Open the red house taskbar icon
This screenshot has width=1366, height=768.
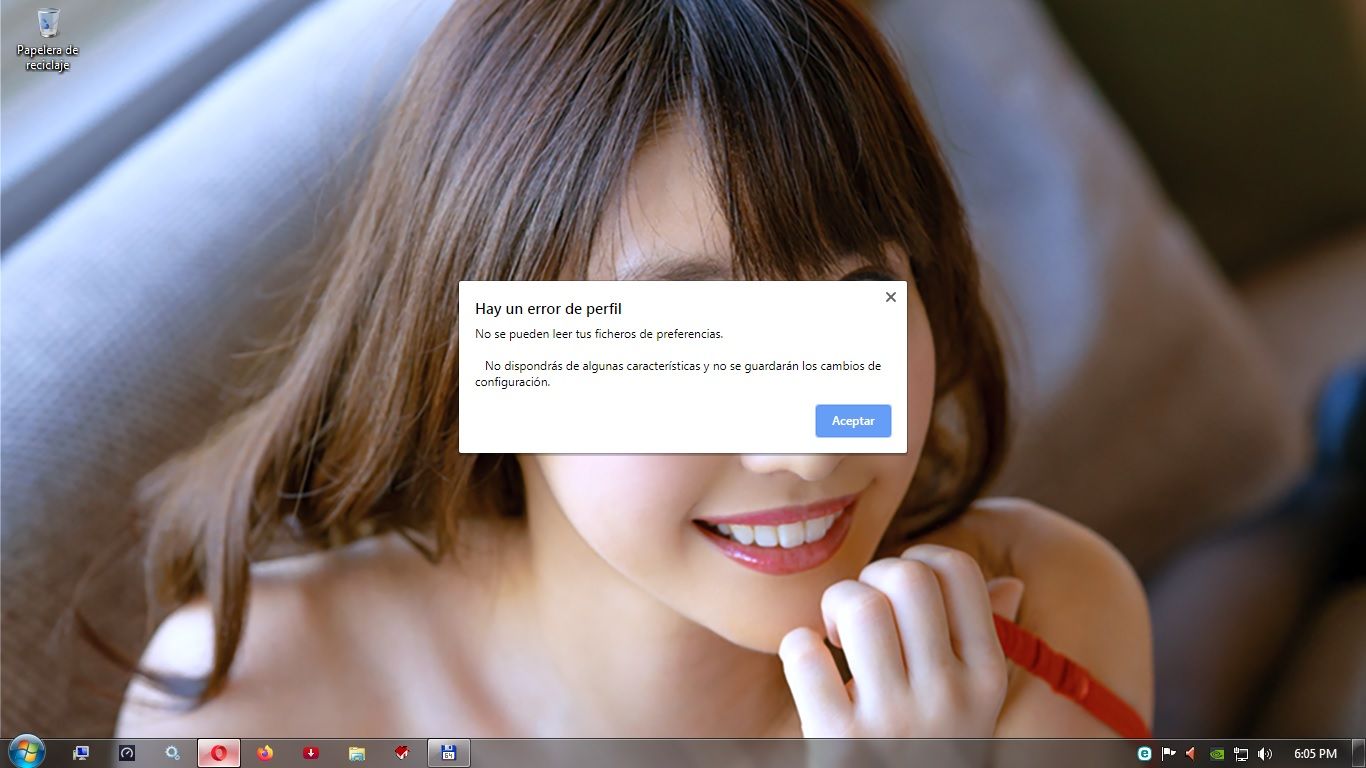(403, 753)
